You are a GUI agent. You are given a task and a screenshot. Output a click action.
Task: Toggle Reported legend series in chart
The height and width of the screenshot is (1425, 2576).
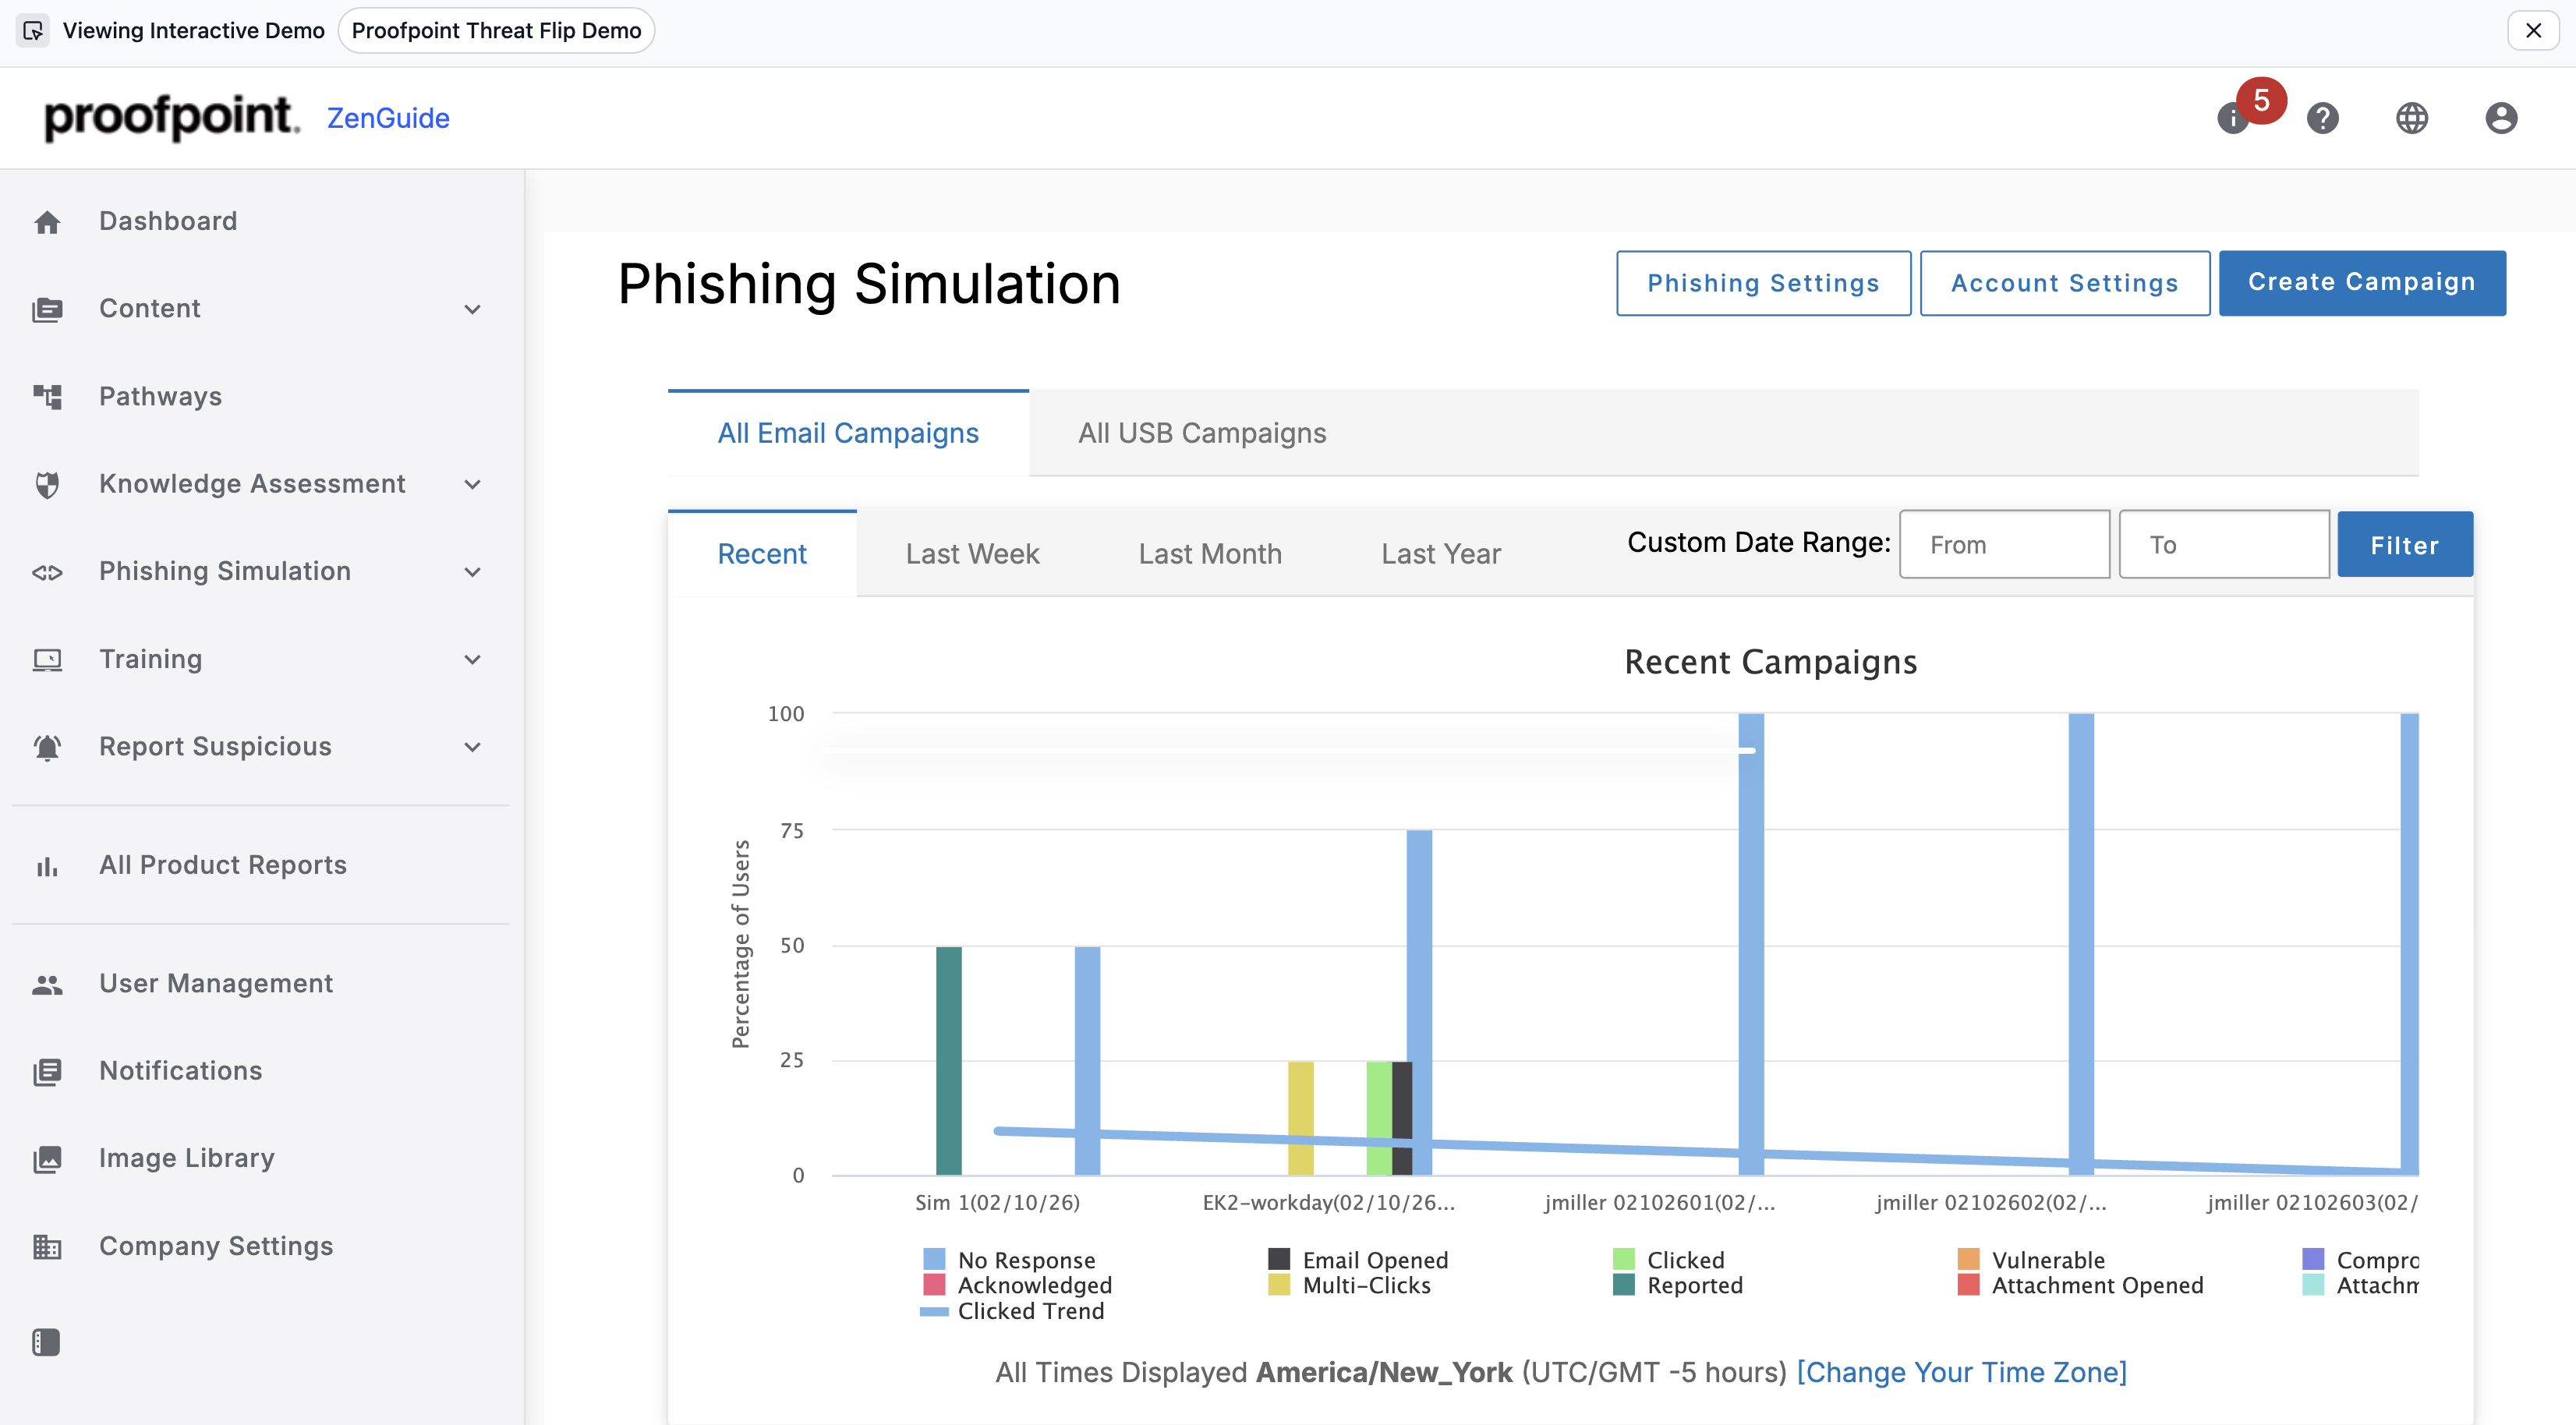point(1694,1285)
